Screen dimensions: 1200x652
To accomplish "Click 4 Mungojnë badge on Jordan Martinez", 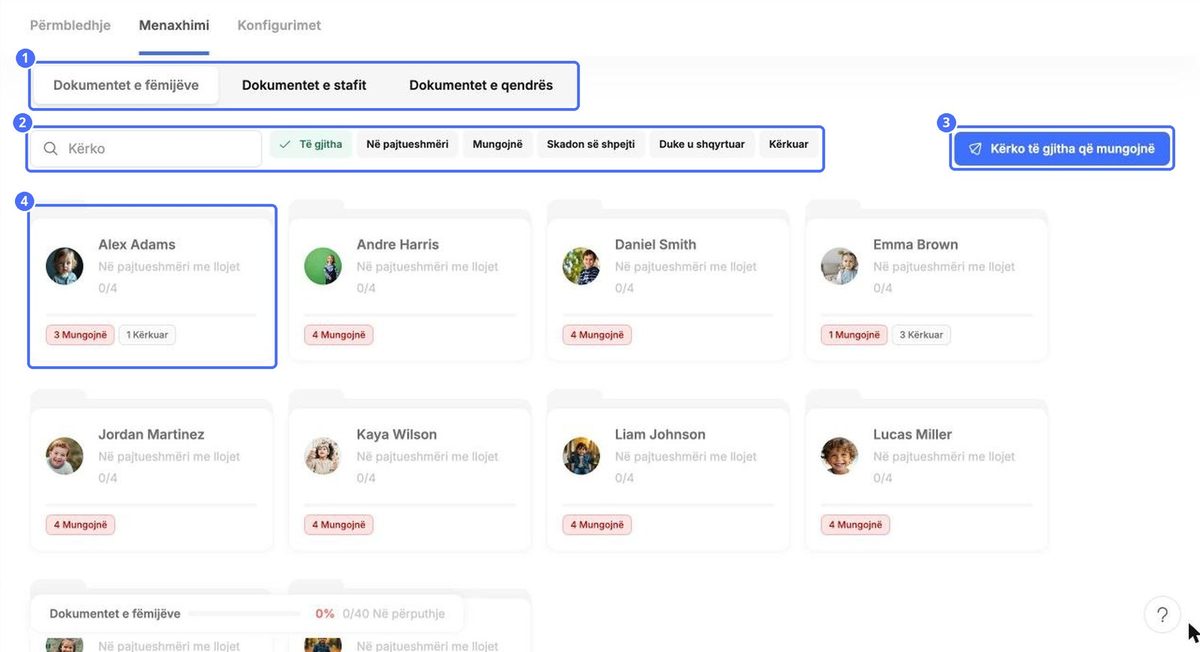I will [80, 524].
